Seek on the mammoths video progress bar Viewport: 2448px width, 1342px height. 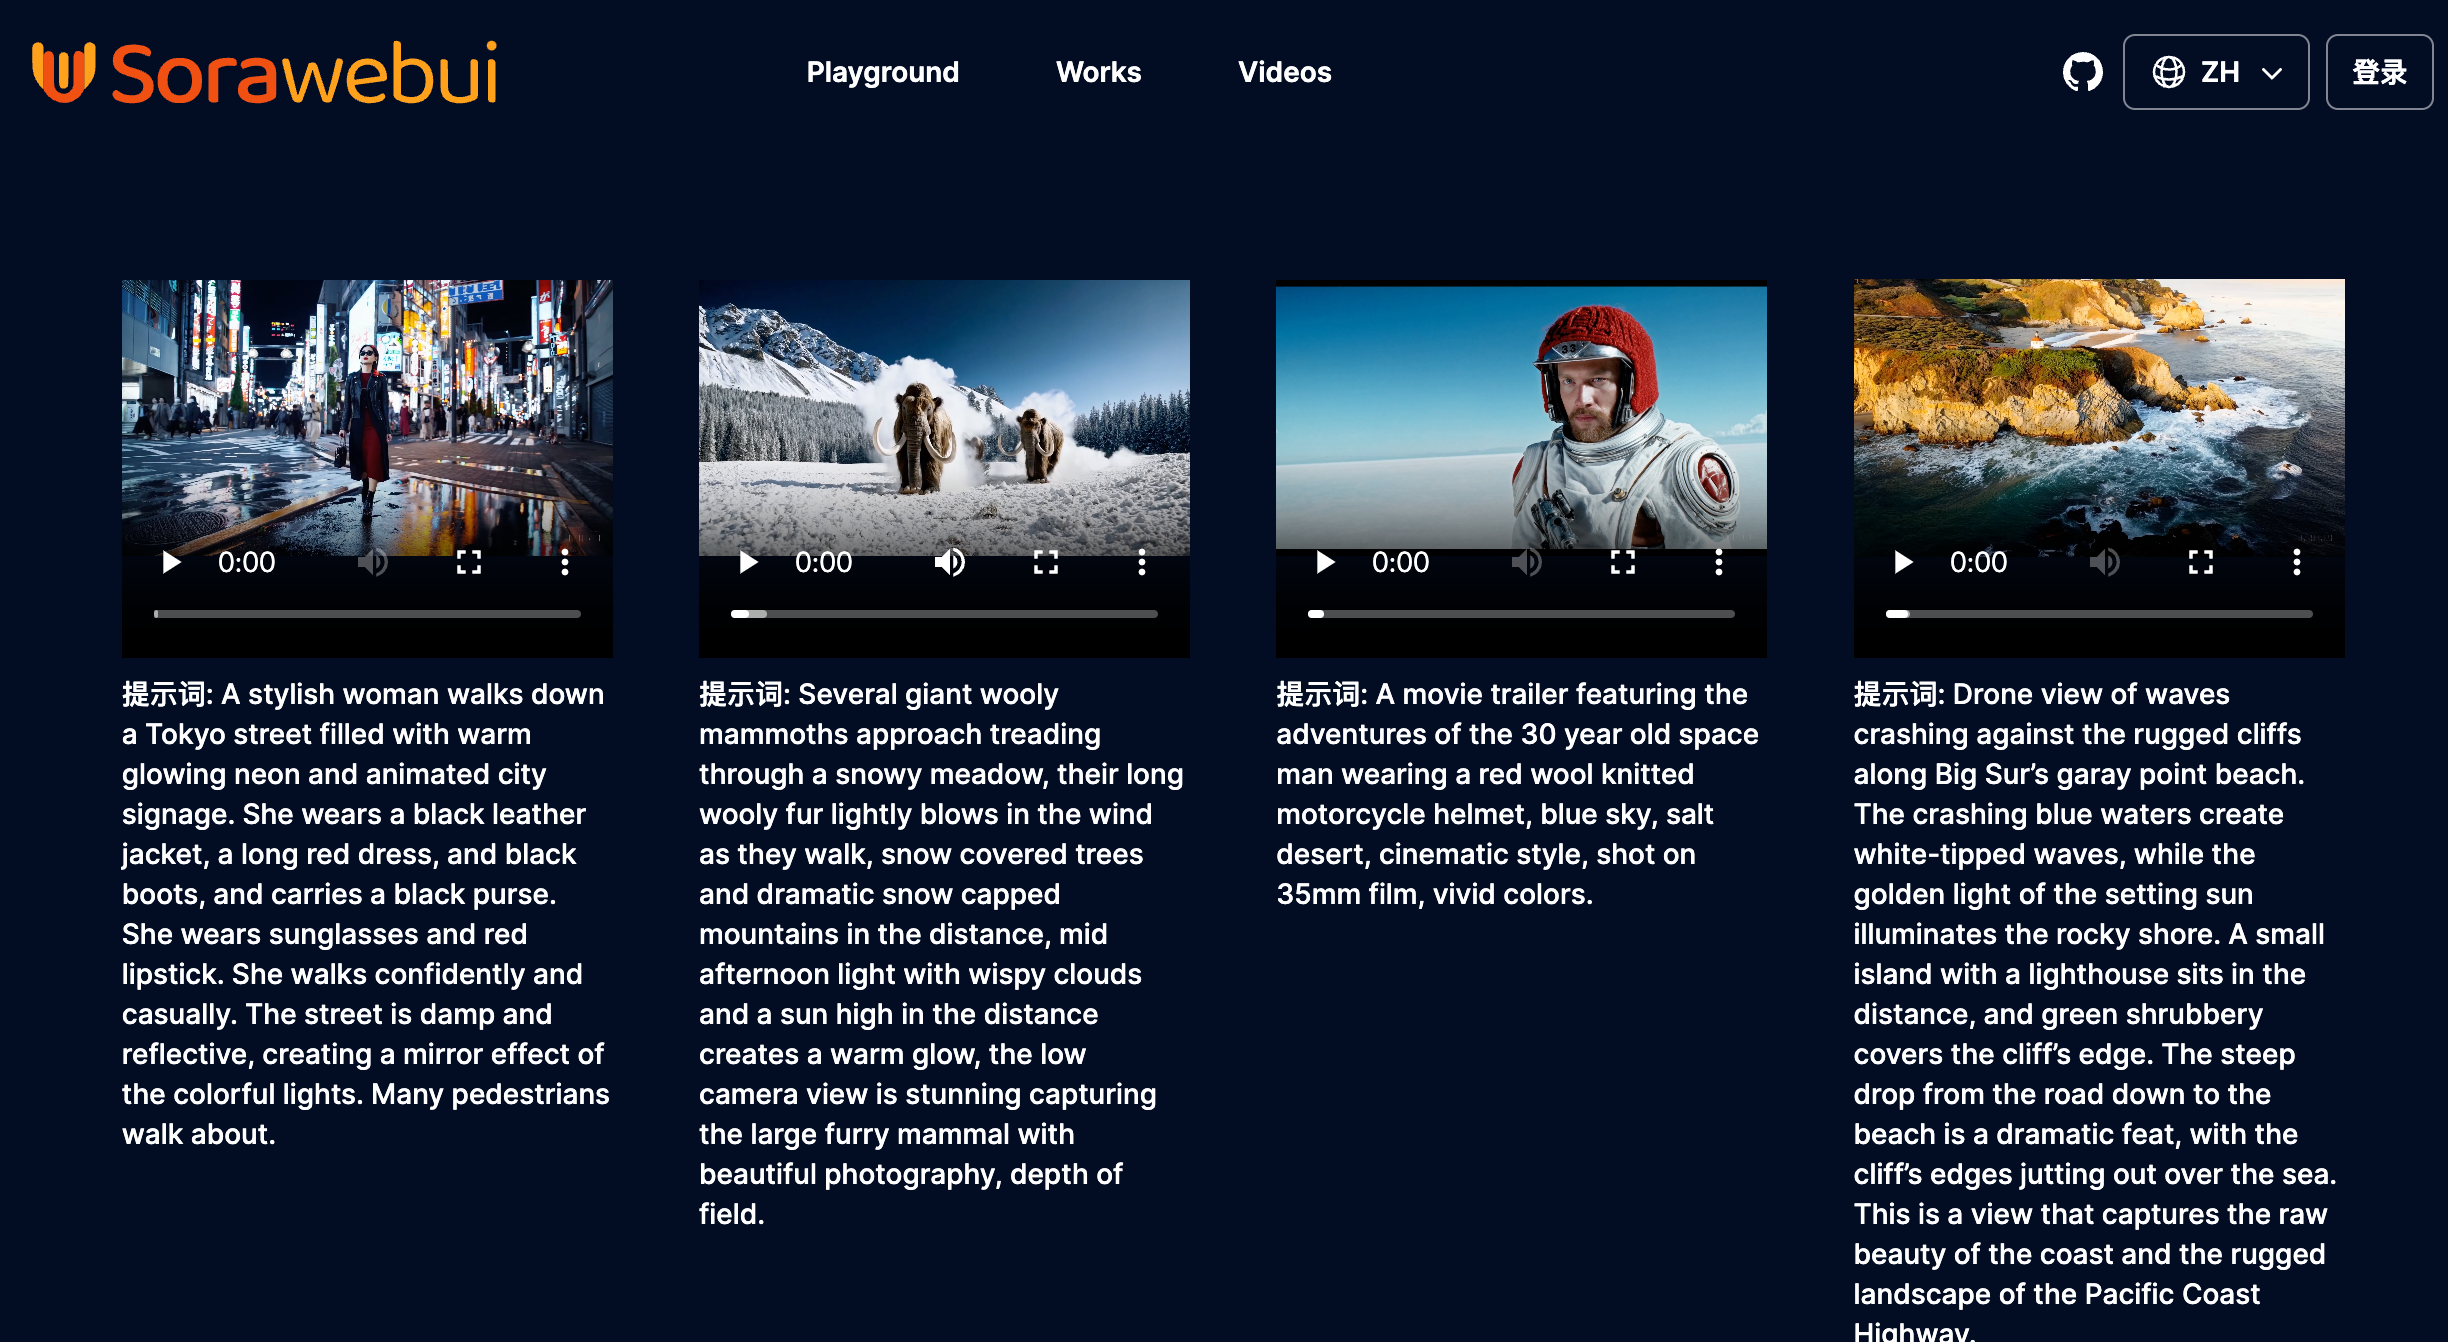click(944, 614)
